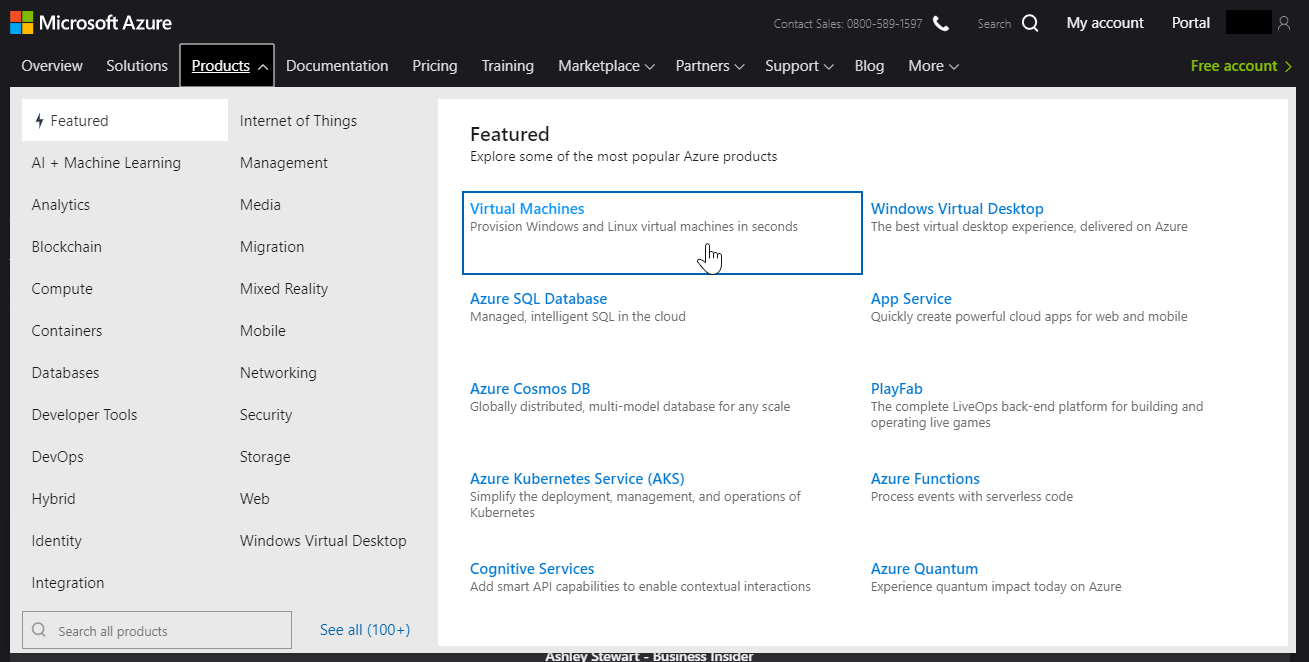
Task: Select Windows Virtual Desktop in category list
Action: click(x=323, y=541)
